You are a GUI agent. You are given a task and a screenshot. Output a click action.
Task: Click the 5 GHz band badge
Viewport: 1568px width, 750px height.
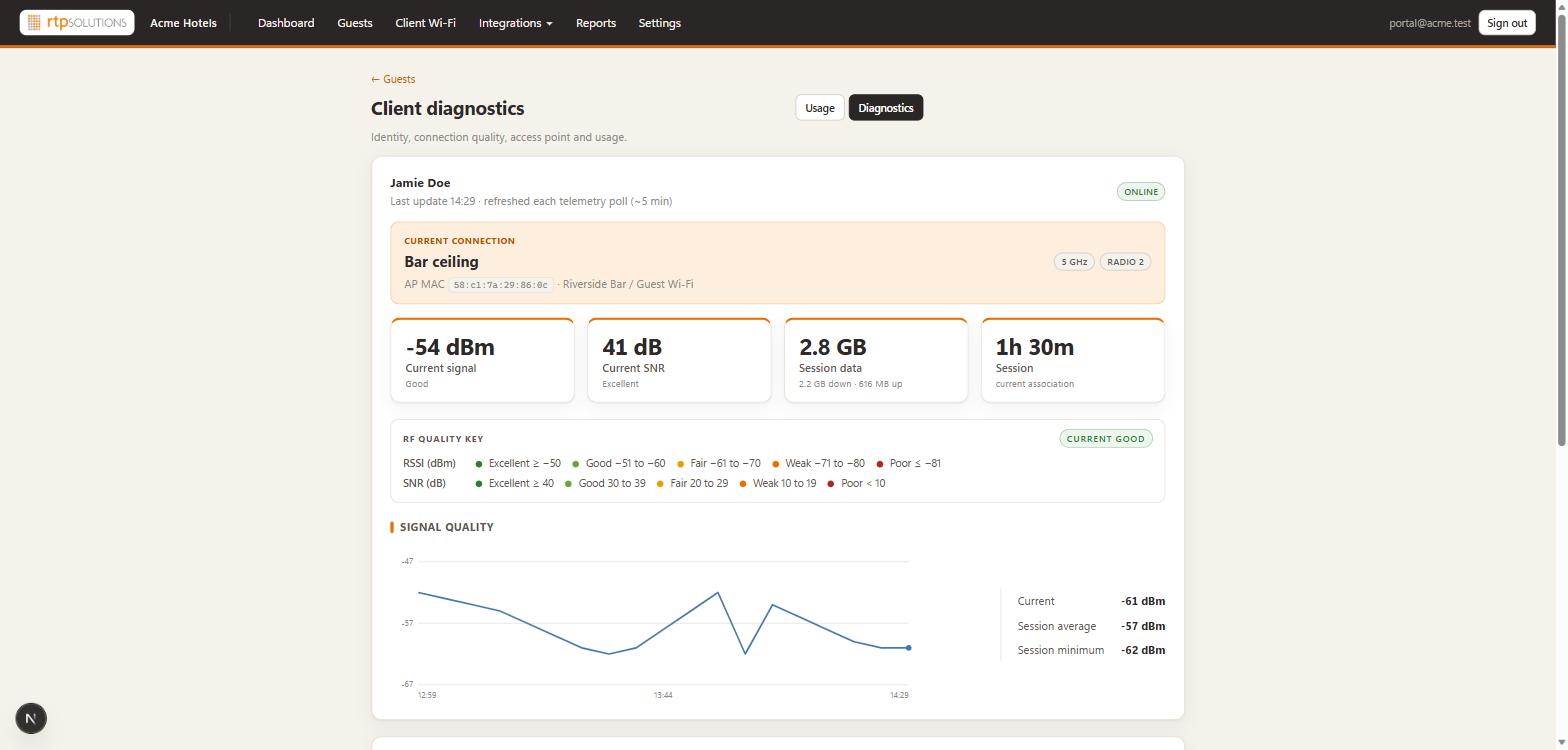1074,262
